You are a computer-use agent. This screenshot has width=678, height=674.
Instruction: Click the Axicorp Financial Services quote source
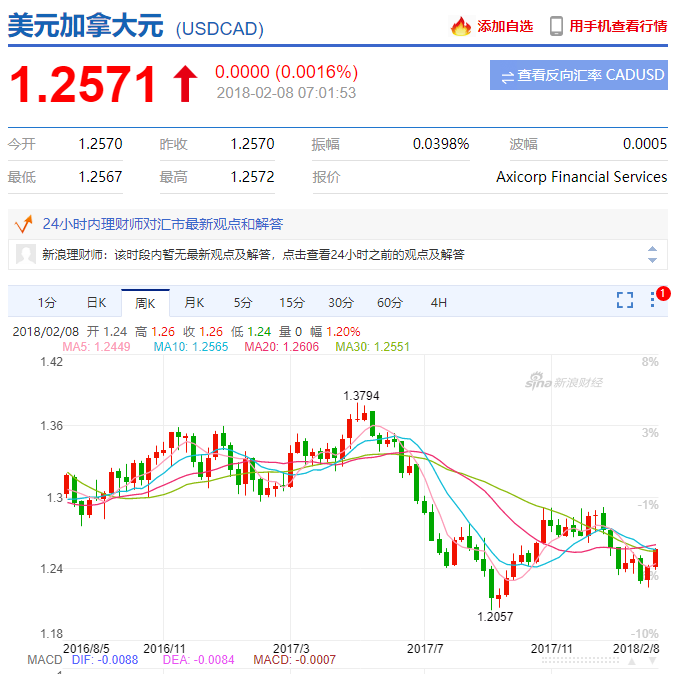(581, 177)
